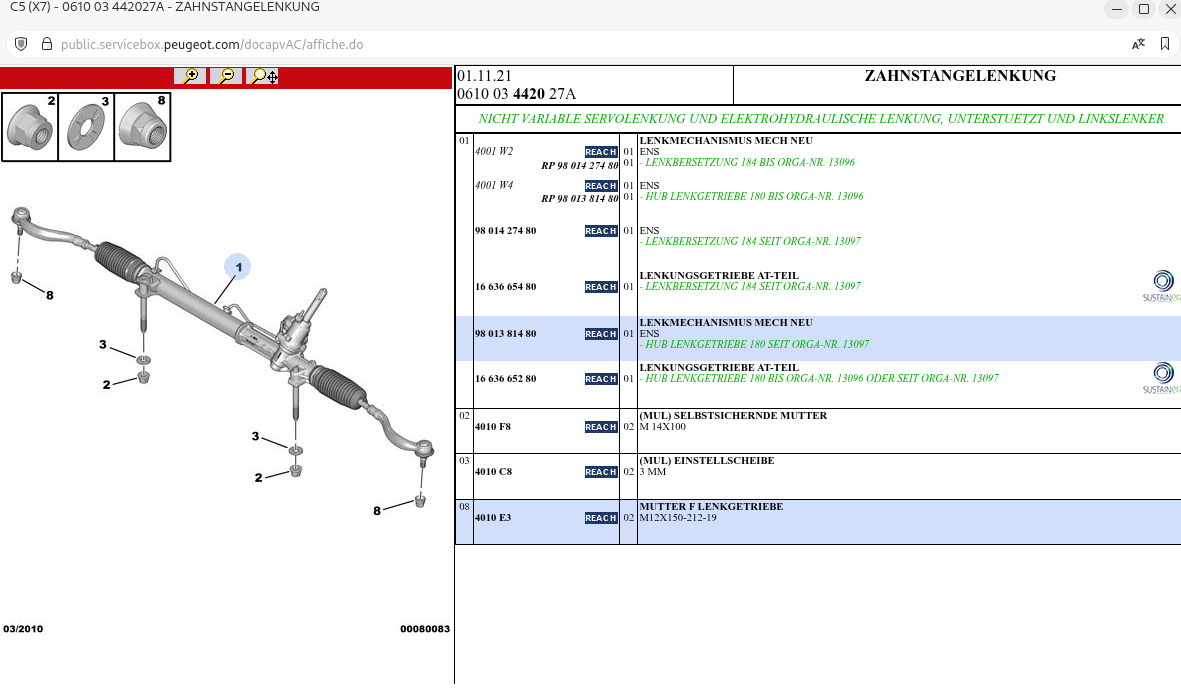Select part number 4001 W4

(x=494, y=185)
